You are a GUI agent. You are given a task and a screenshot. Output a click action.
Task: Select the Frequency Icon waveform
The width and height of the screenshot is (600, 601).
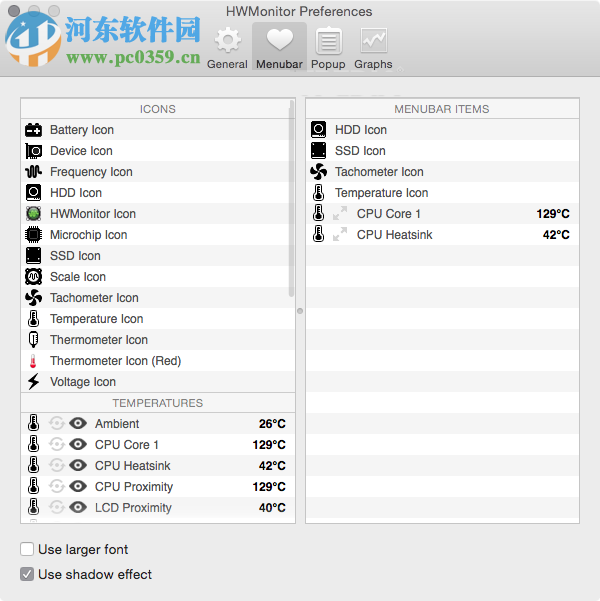pos(158,172)
